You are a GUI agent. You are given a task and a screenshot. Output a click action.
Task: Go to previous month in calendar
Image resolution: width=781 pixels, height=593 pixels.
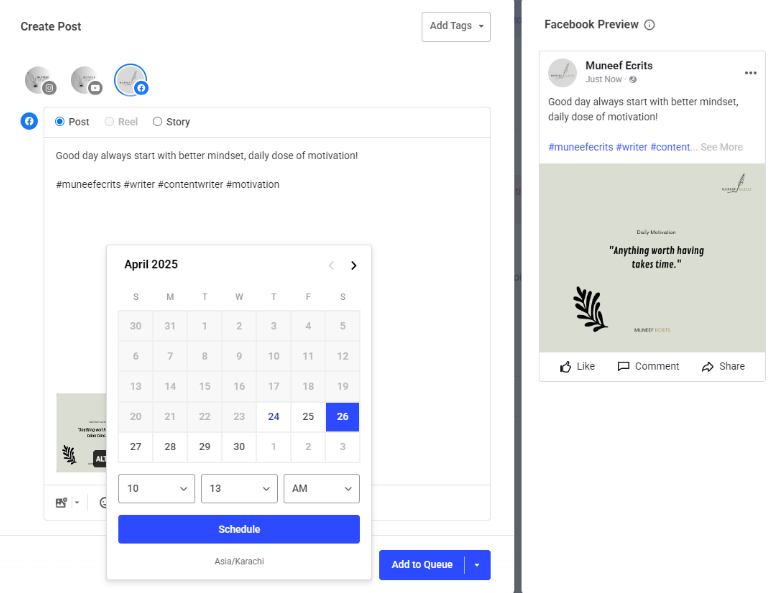(x=331, y=265)
